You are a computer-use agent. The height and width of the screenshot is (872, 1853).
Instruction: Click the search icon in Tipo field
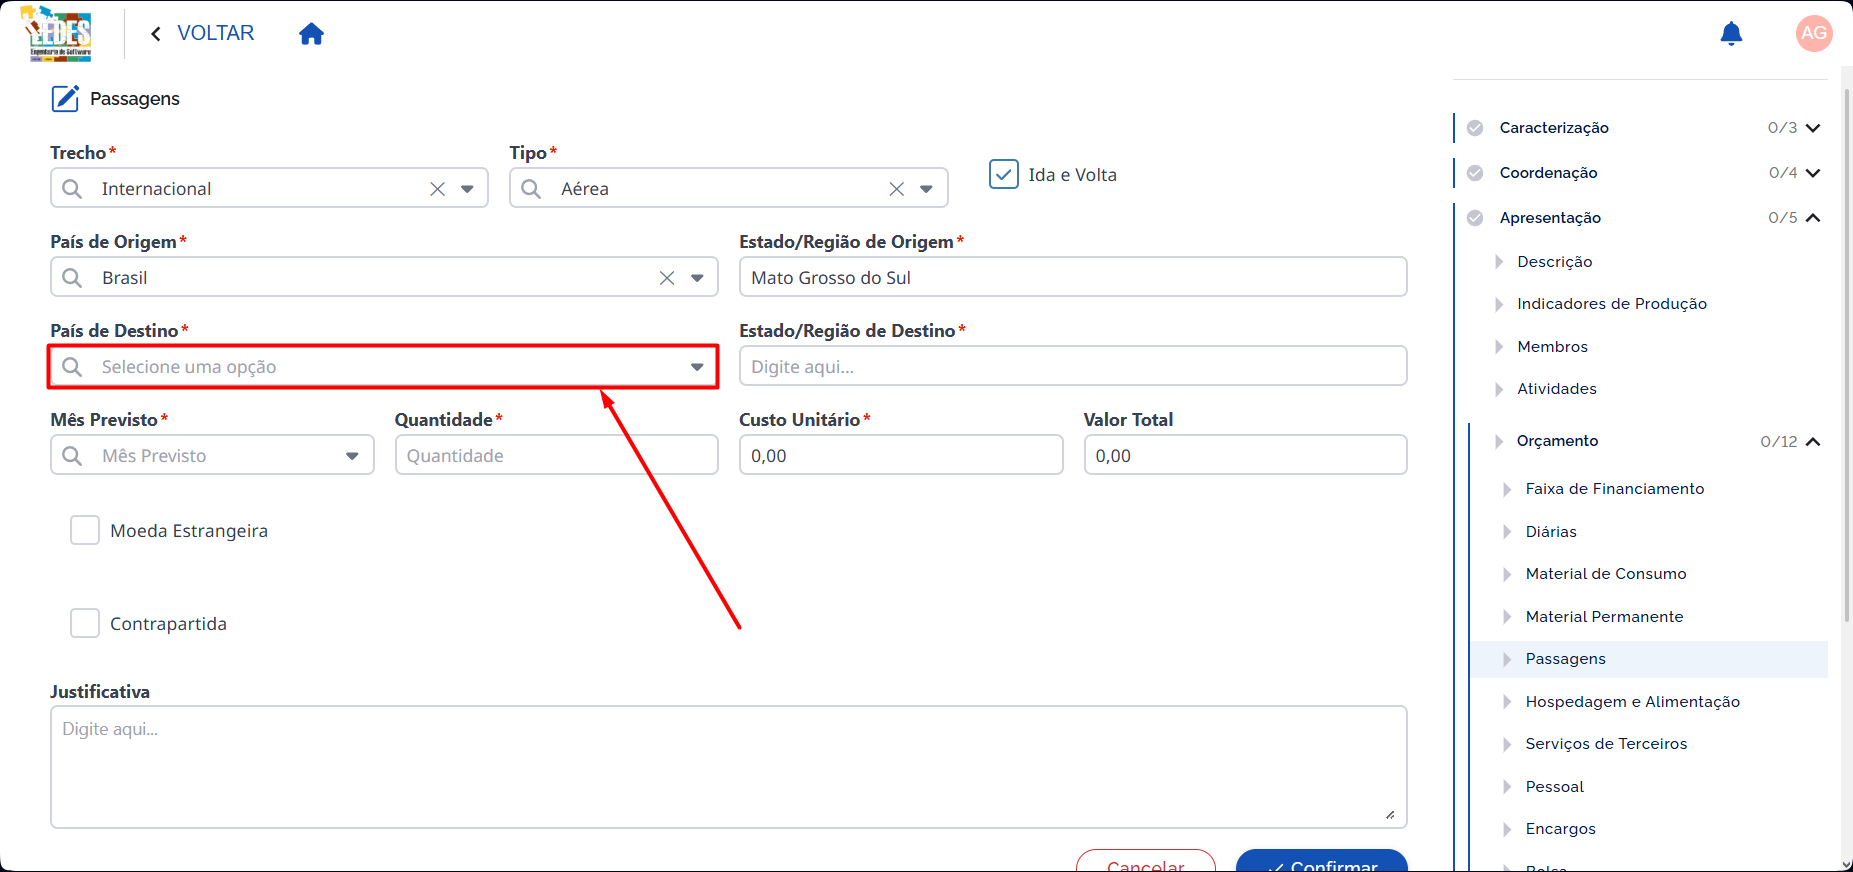tap(531, 189)
